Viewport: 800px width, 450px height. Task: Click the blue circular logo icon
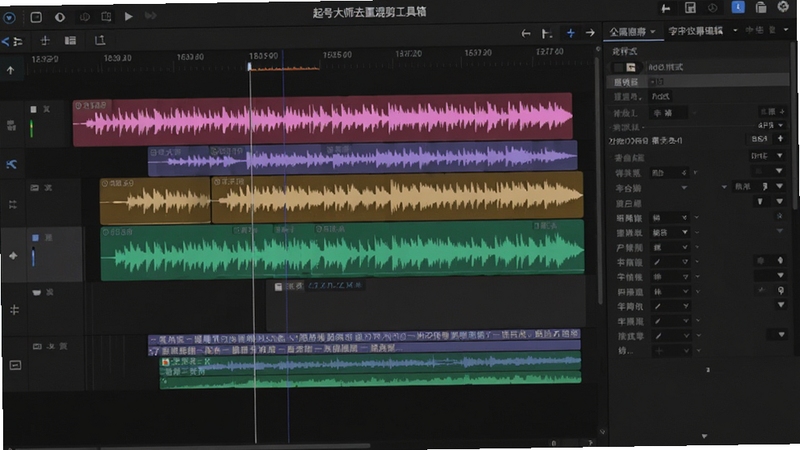click(x=9, y=18)
